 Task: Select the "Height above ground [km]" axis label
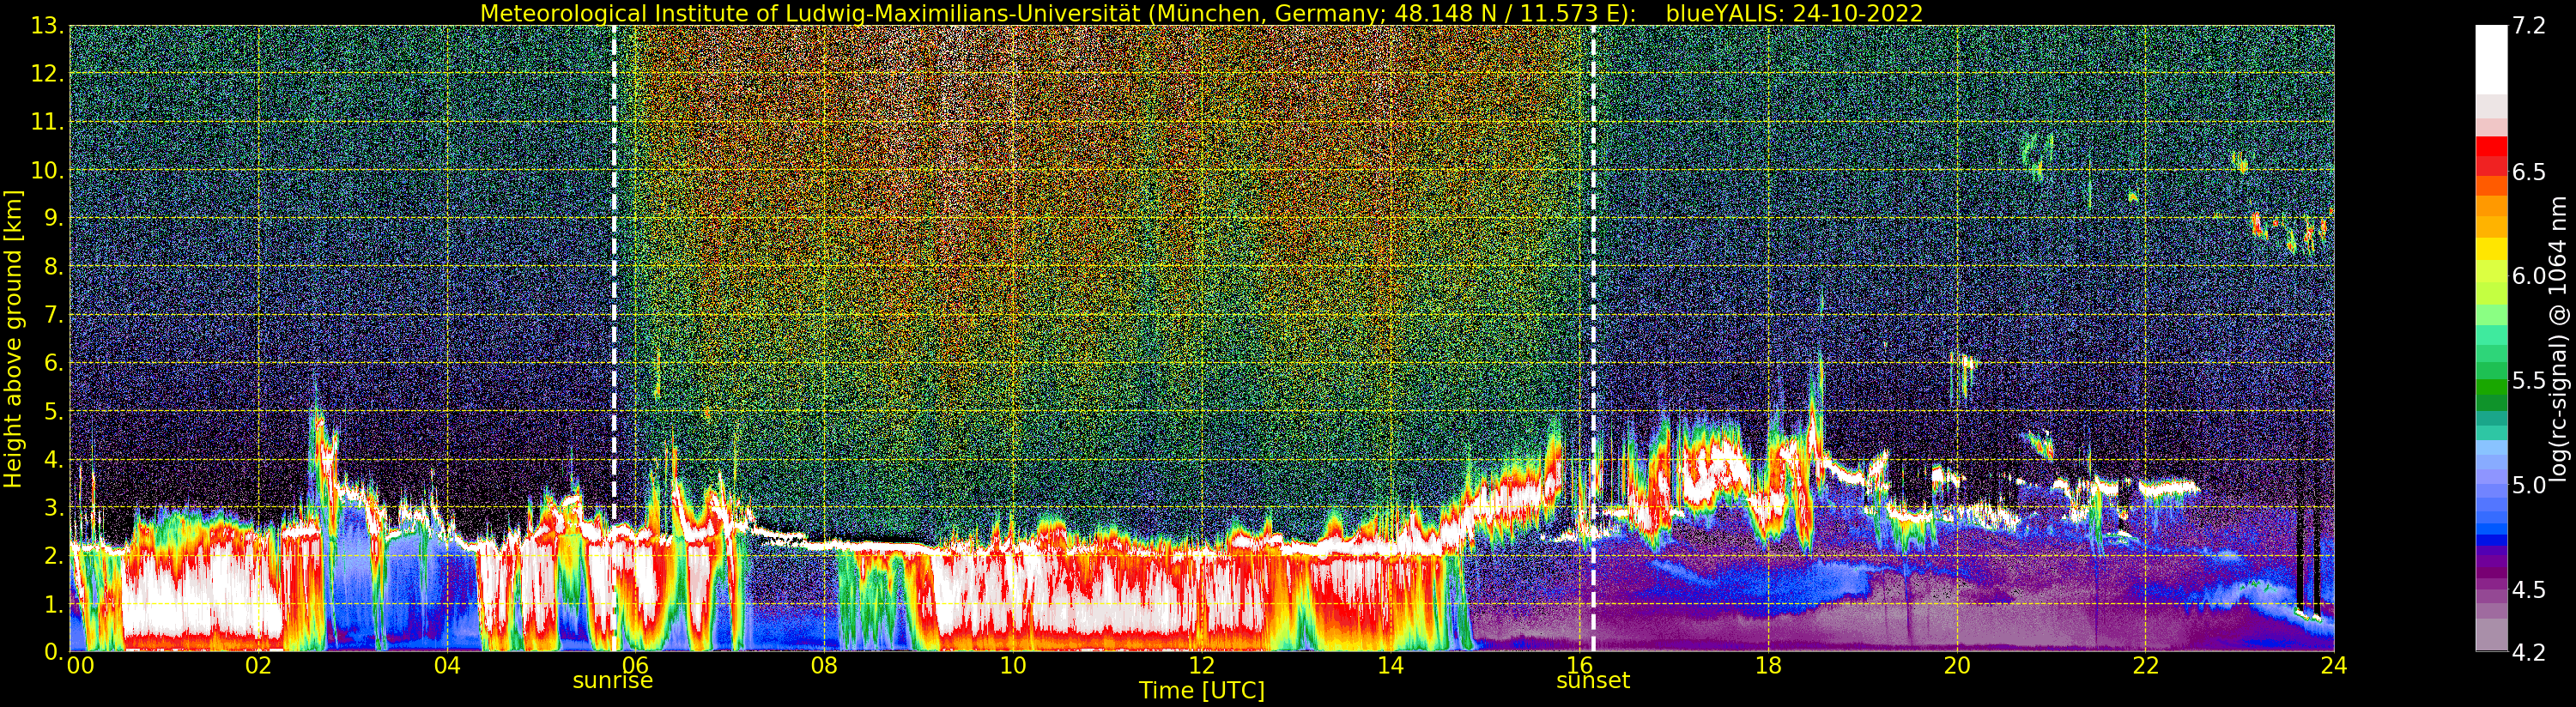13,338
